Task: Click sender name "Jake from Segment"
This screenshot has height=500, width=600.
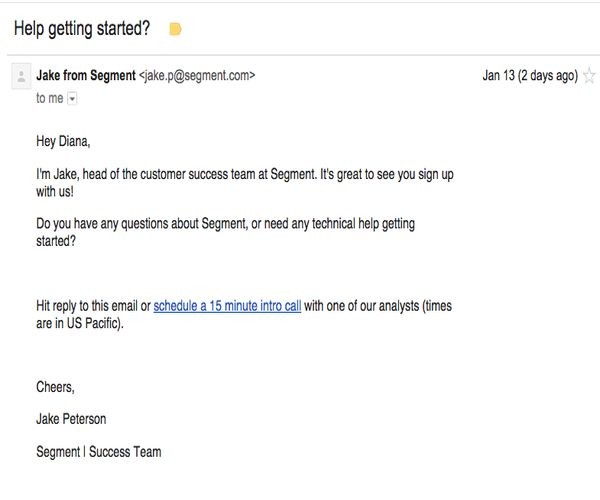Action: click(x=86, y=75)
